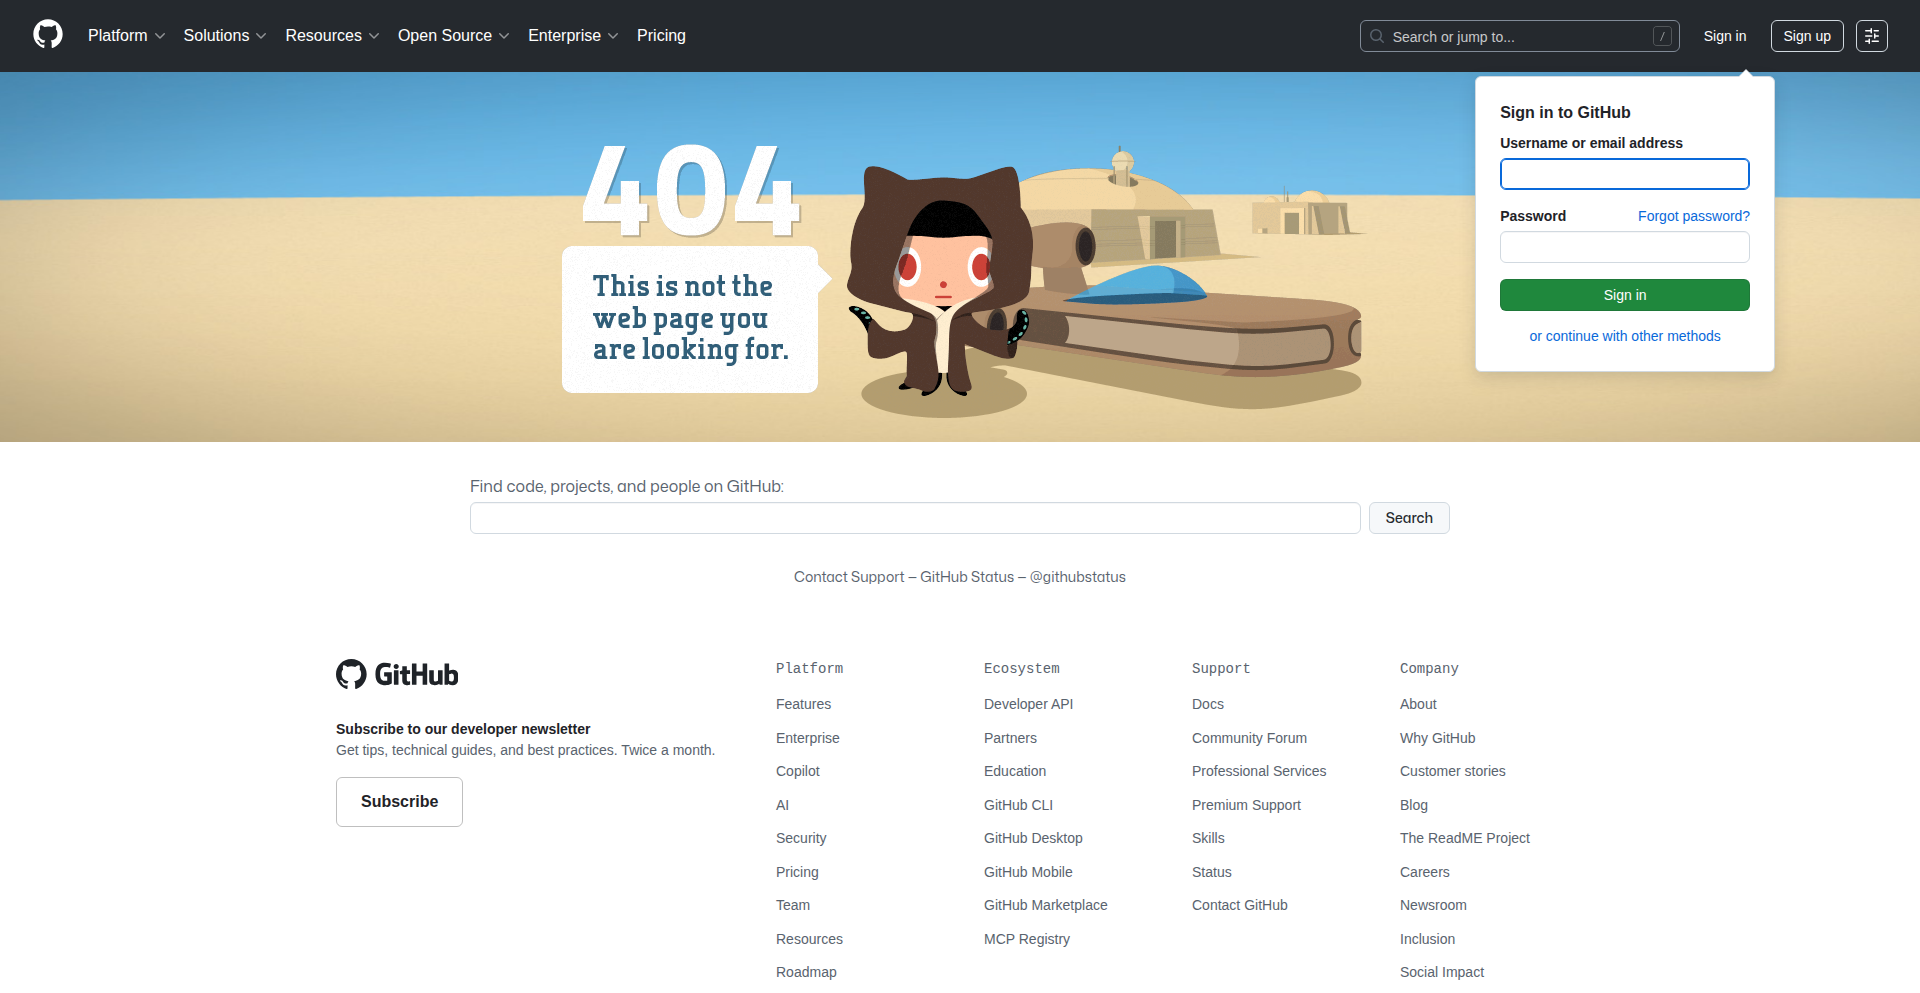The width and height of the screenshot is (1920, 993).
Task: Select Pricing in the top navigation
Action: (661, 35)
